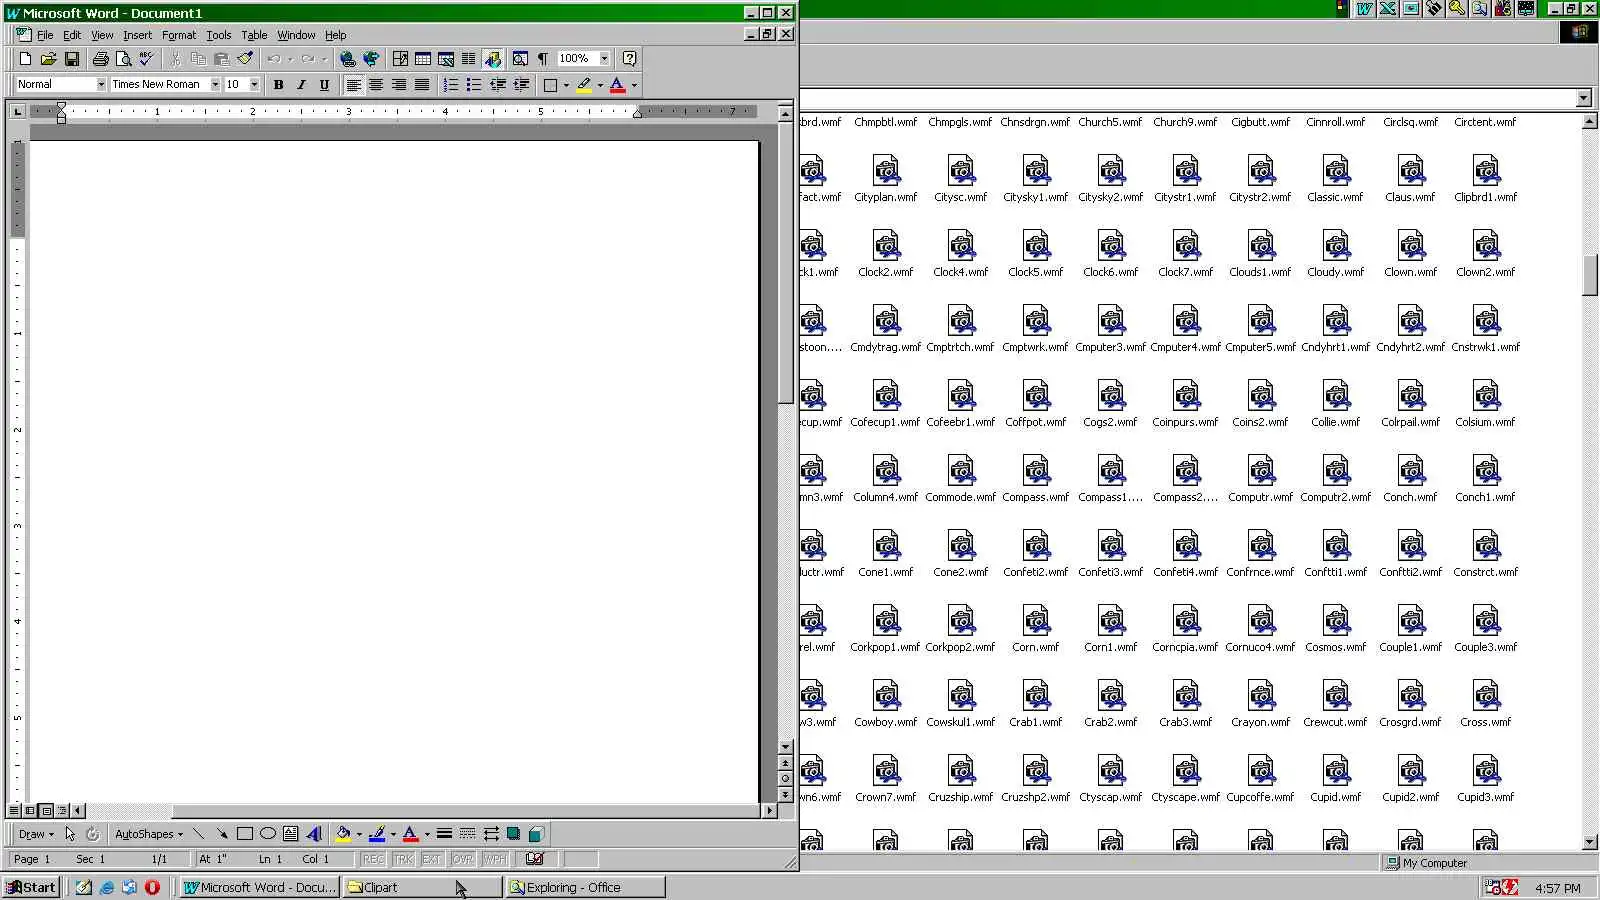
Task: Toggle Underline formatting
Action: click(324, 85)
